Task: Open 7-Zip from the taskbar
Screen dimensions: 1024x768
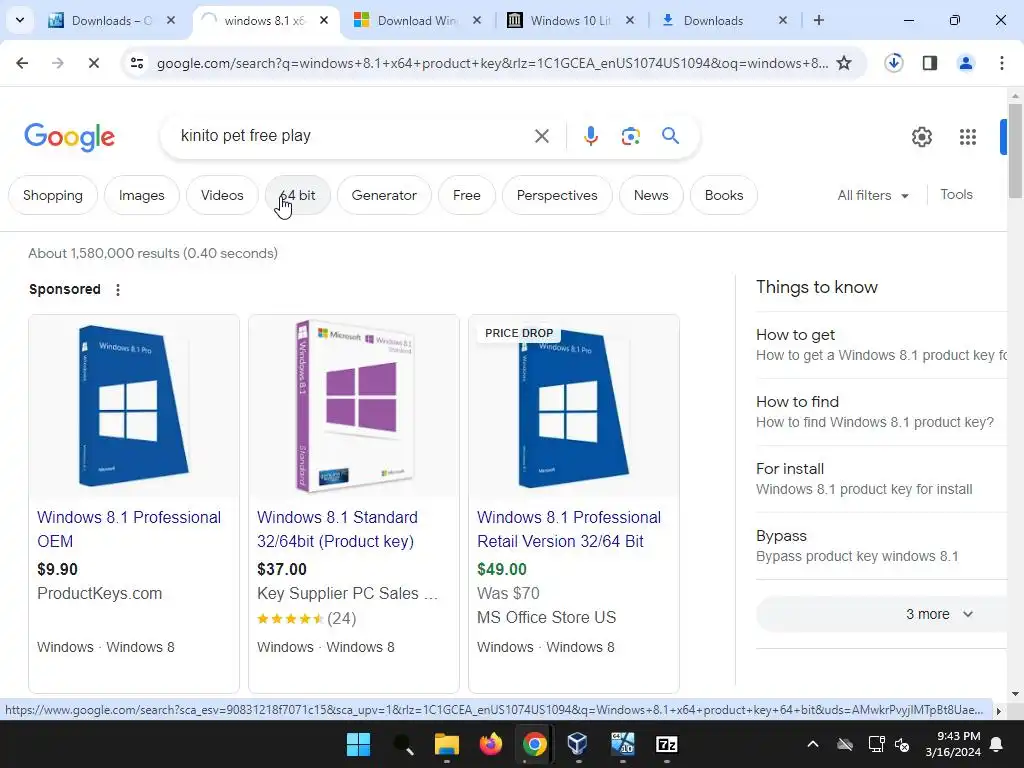Action: (x=666, y=744)
